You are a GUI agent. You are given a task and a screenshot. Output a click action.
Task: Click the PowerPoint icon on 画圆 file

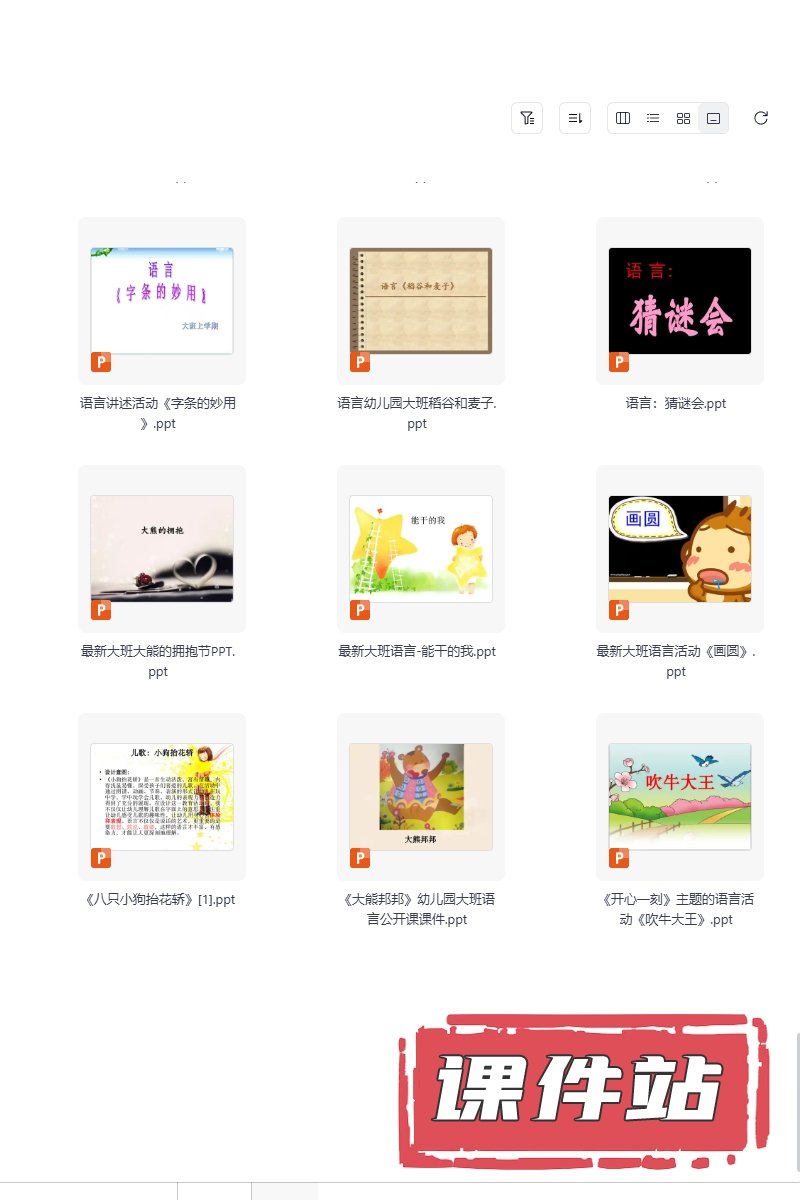[x=619, y=610]
